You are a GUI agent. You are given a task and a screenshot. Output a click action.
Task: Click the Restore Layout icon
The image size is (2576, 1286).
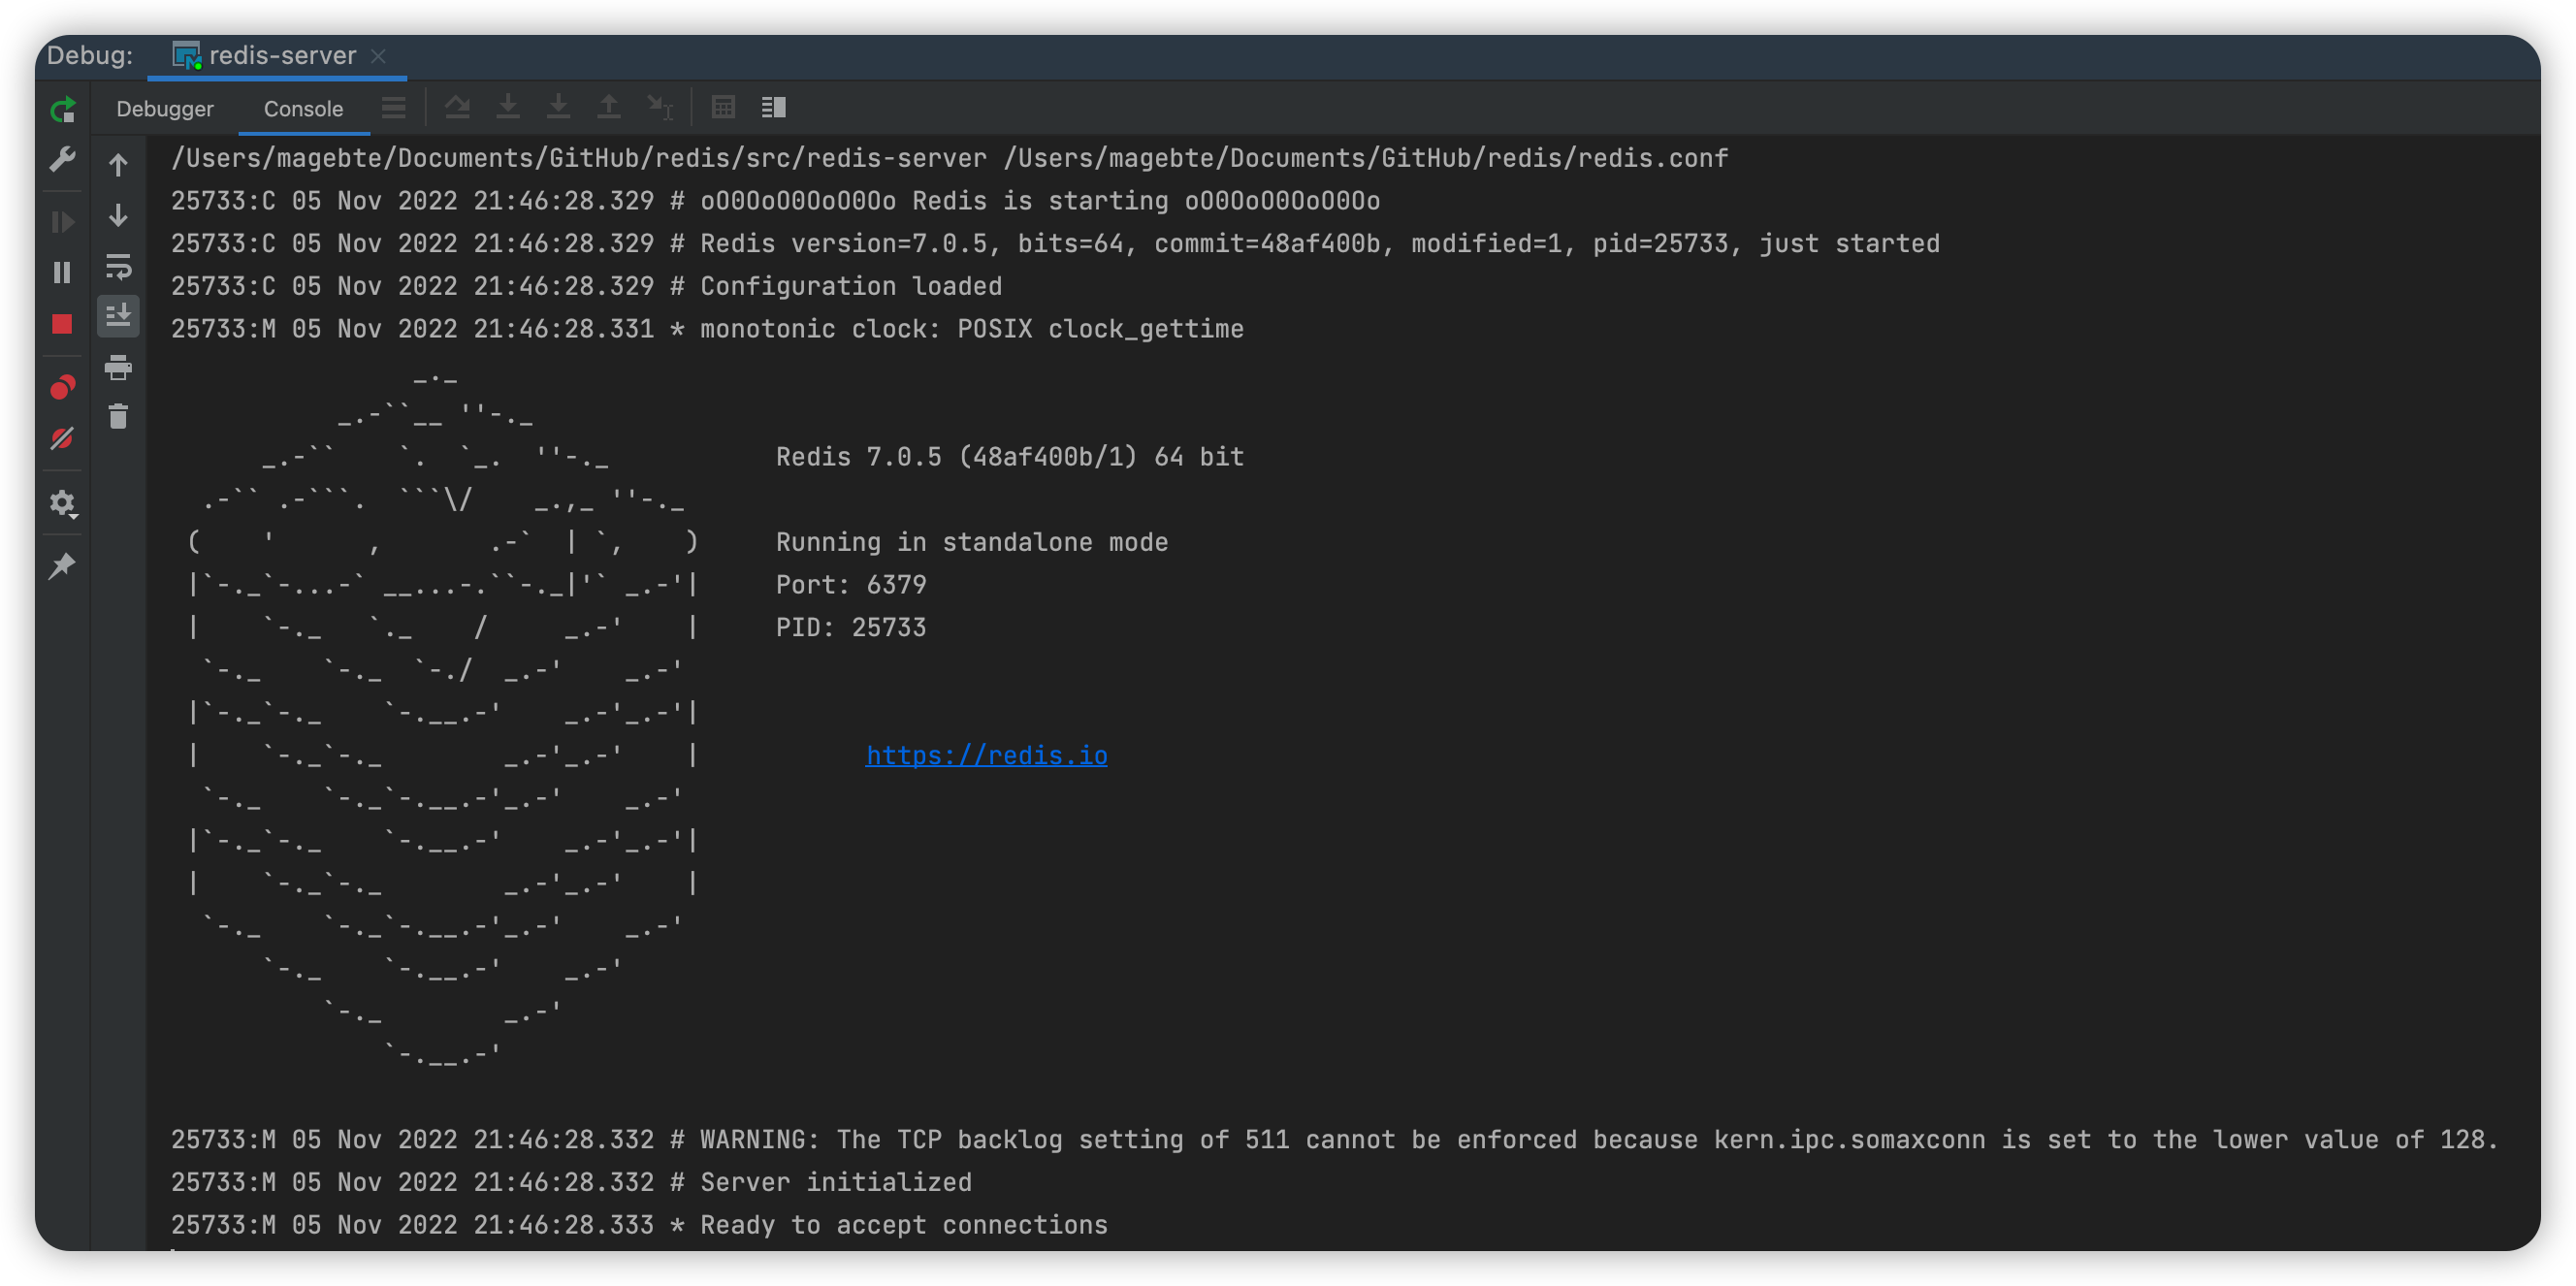[x=773, y=107]
